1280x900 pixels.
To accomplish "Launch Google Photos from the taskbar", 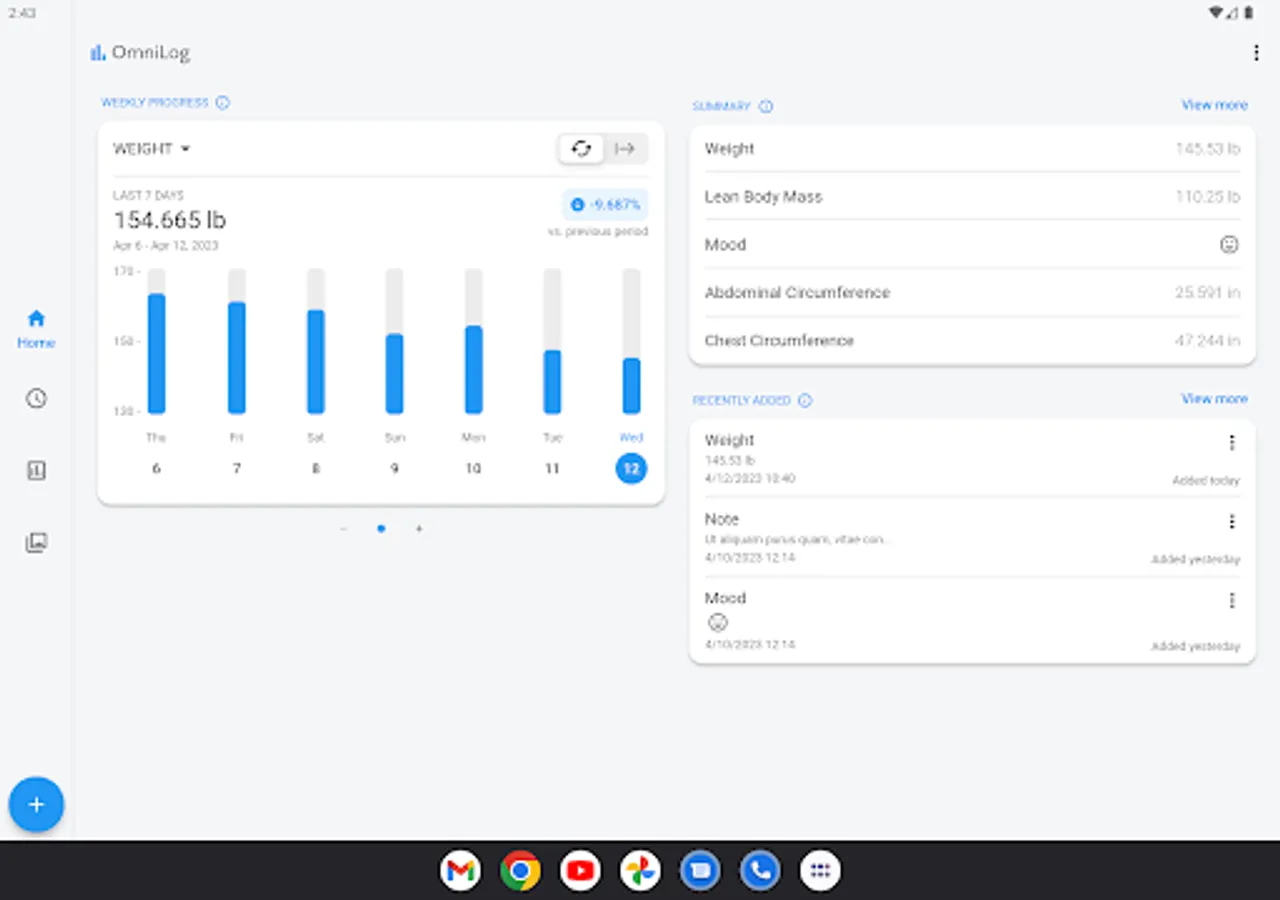I will [x=640, y=871].
